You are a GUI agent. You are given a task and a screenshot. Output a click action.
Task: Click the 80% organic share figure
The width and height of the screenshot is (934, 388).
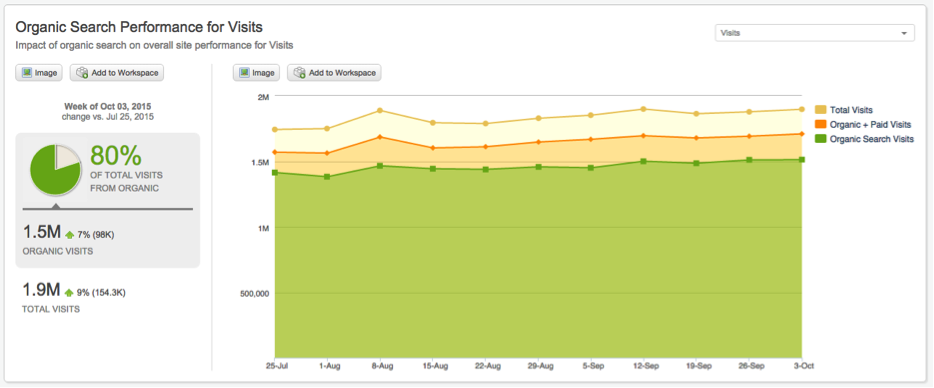pos(116,156)
